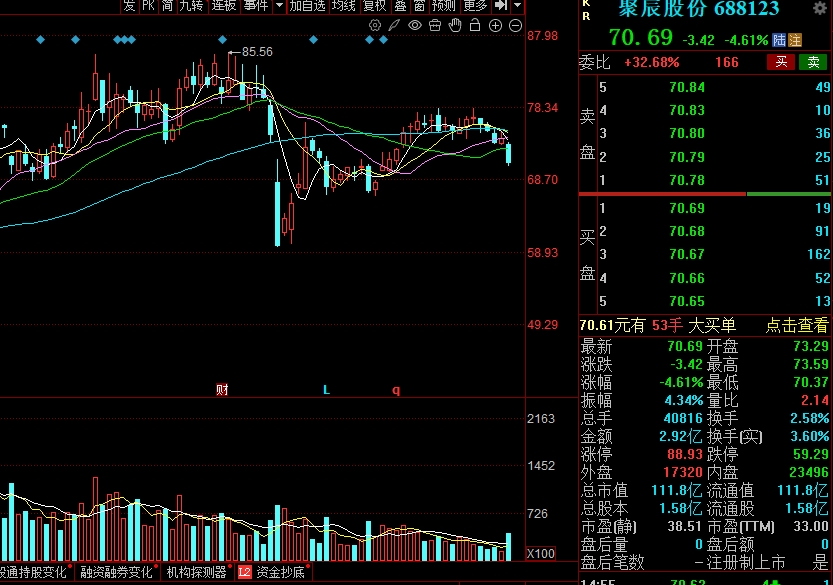833x585 pixels.
Task: Click the L event marker on the chart
Action: (326, 390)
